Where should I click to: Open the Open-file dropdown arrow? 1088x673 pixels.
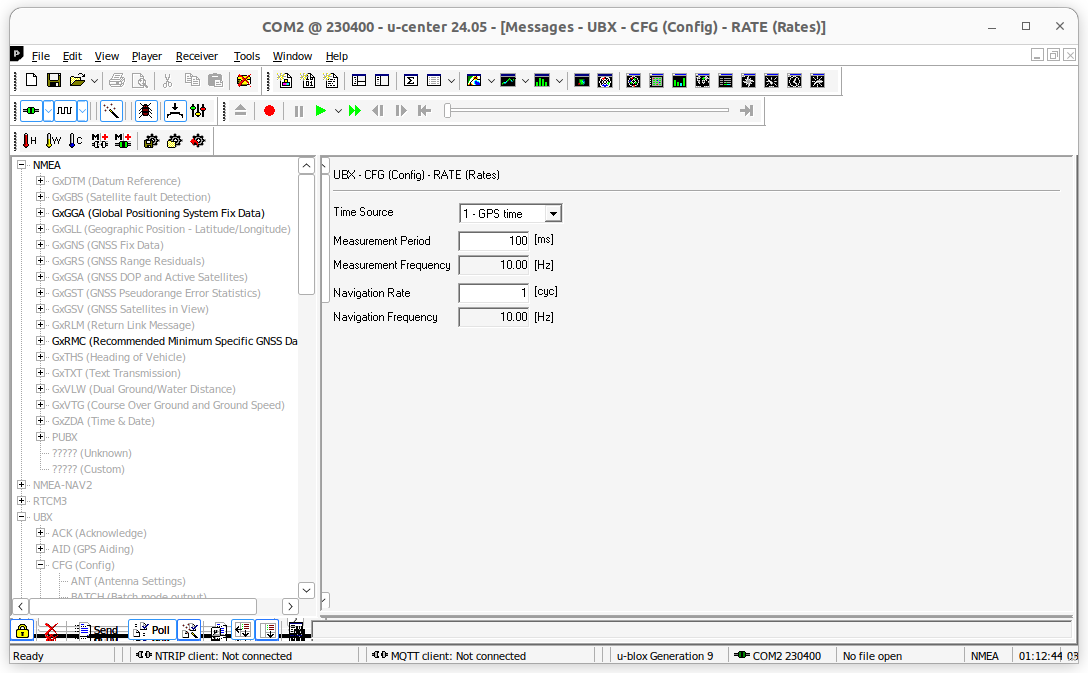click(94, 81)
